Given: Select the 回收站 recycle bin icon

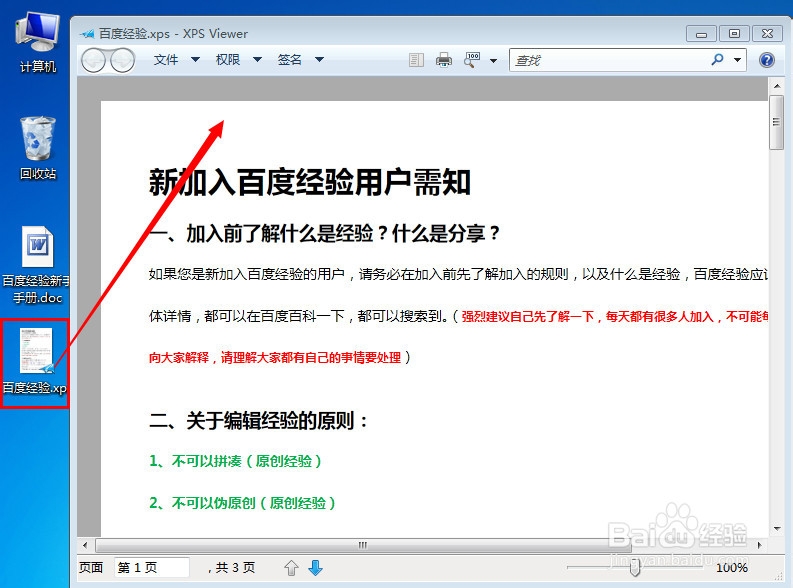Looking at the screenshot, I should point(38,149).
